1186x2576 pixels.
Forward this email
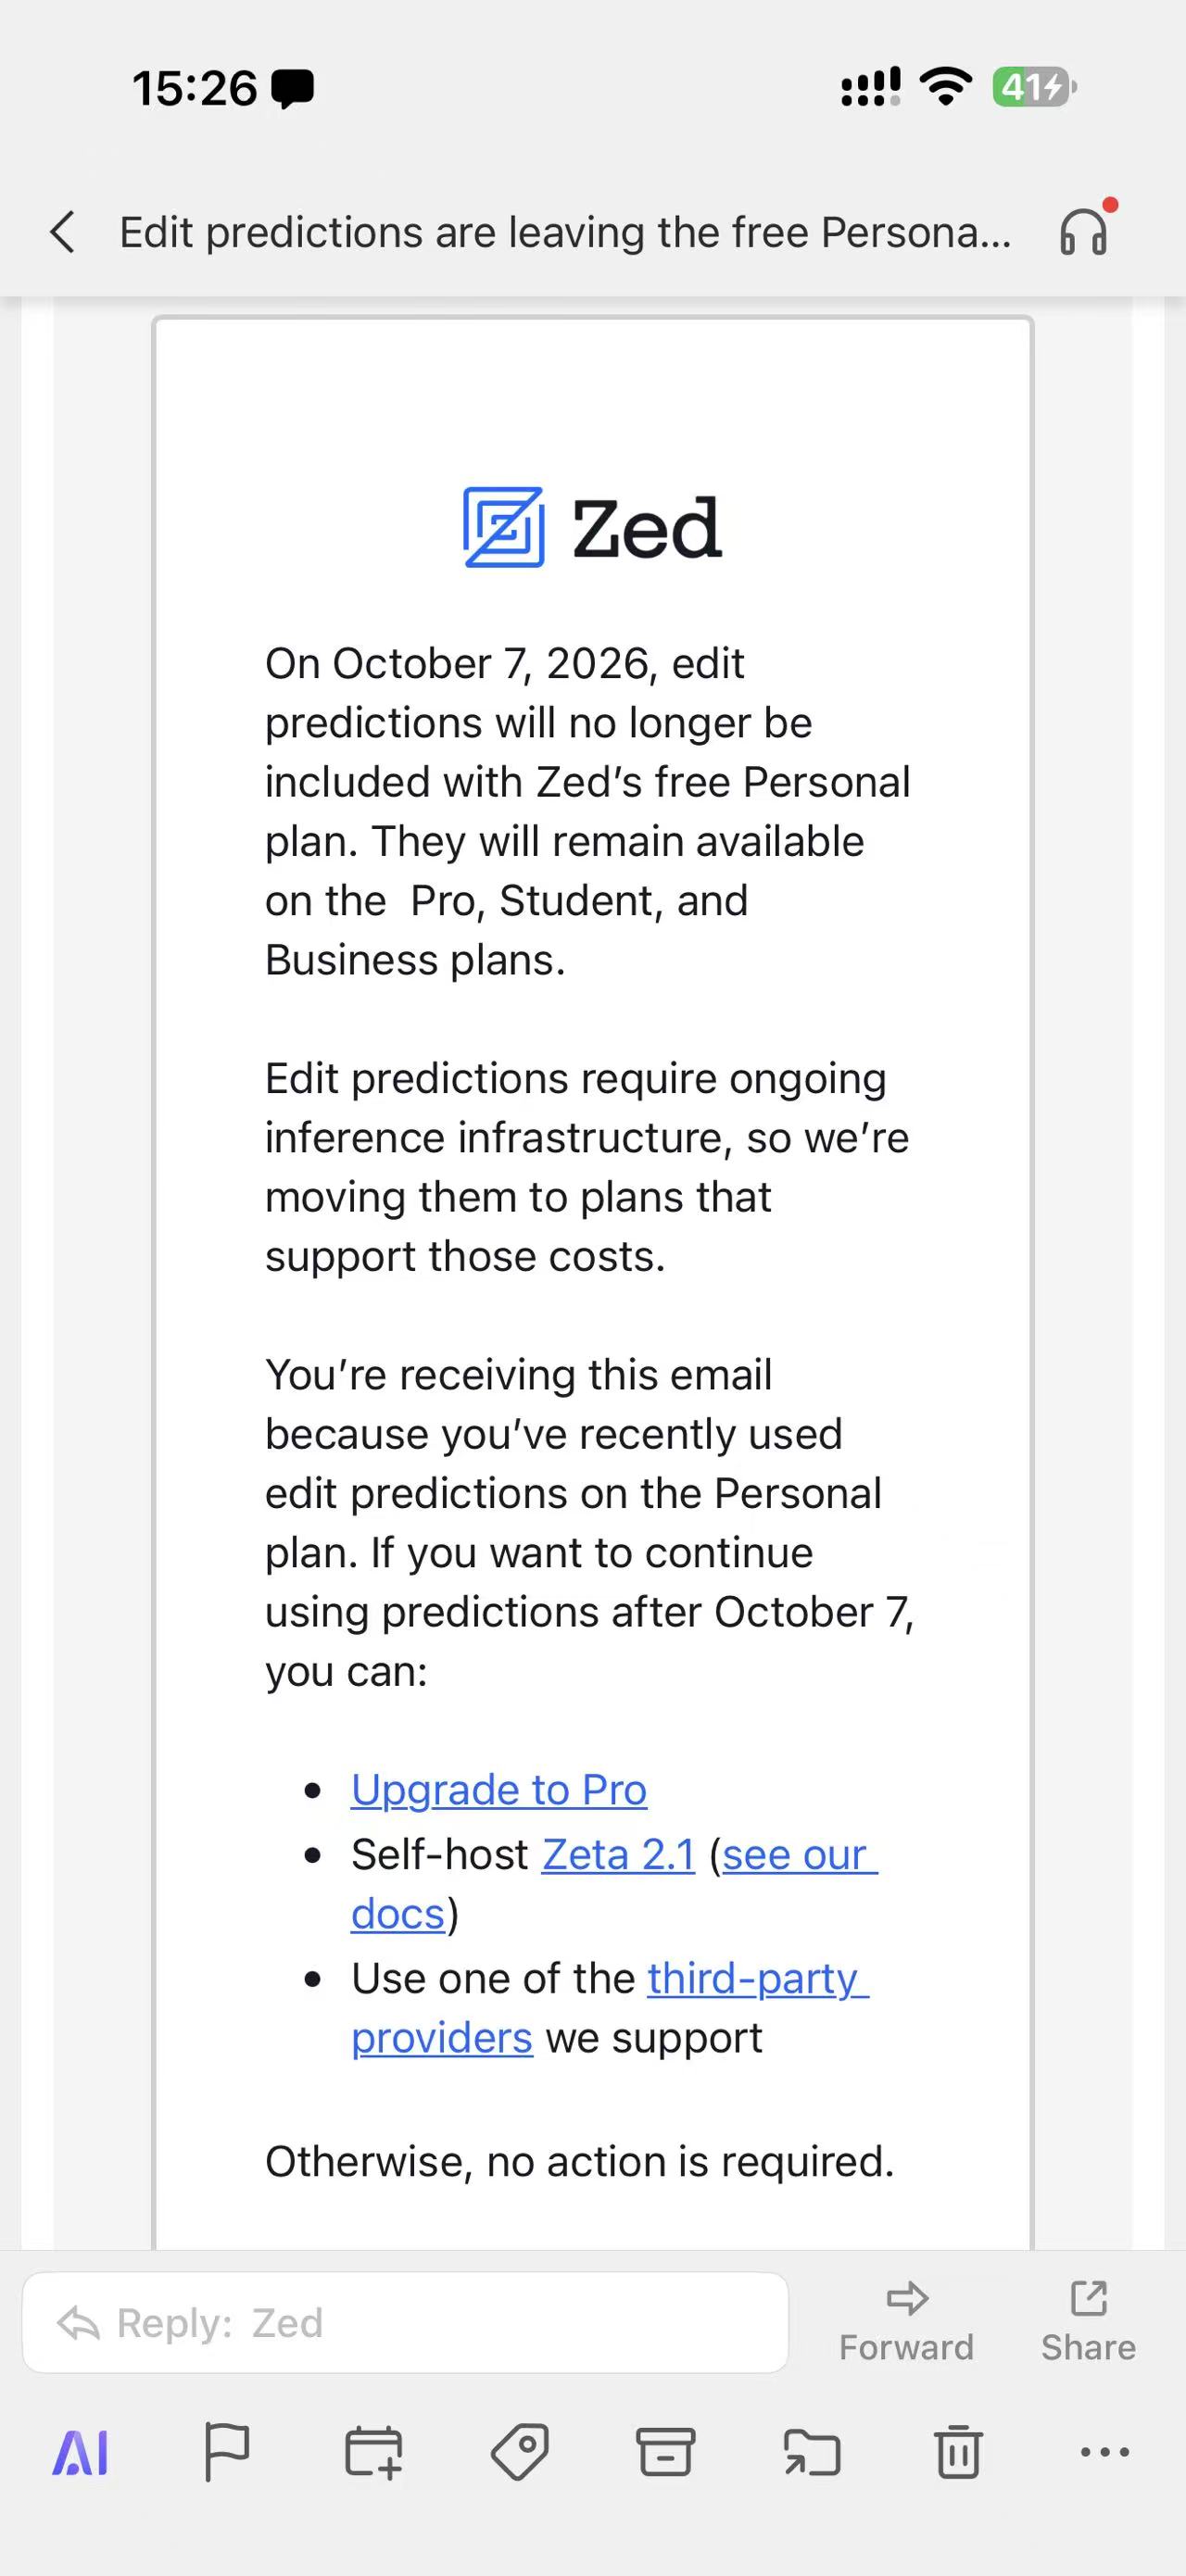[906, 2322]
